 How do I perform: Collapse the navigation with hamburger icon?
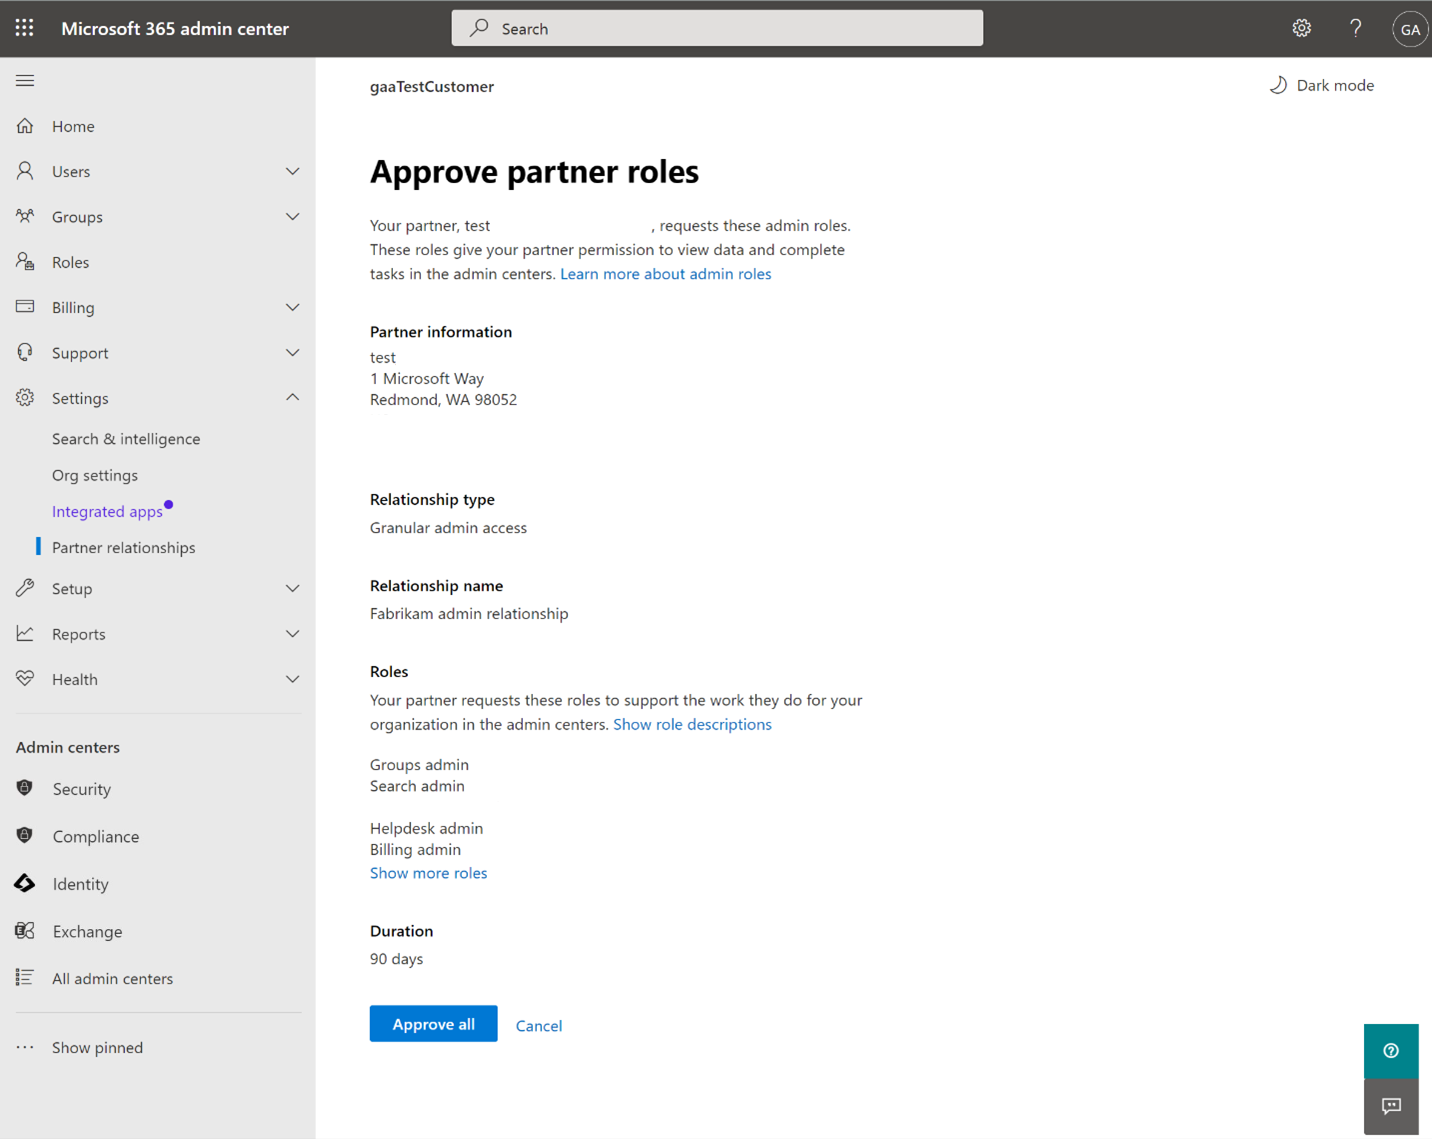25,80
